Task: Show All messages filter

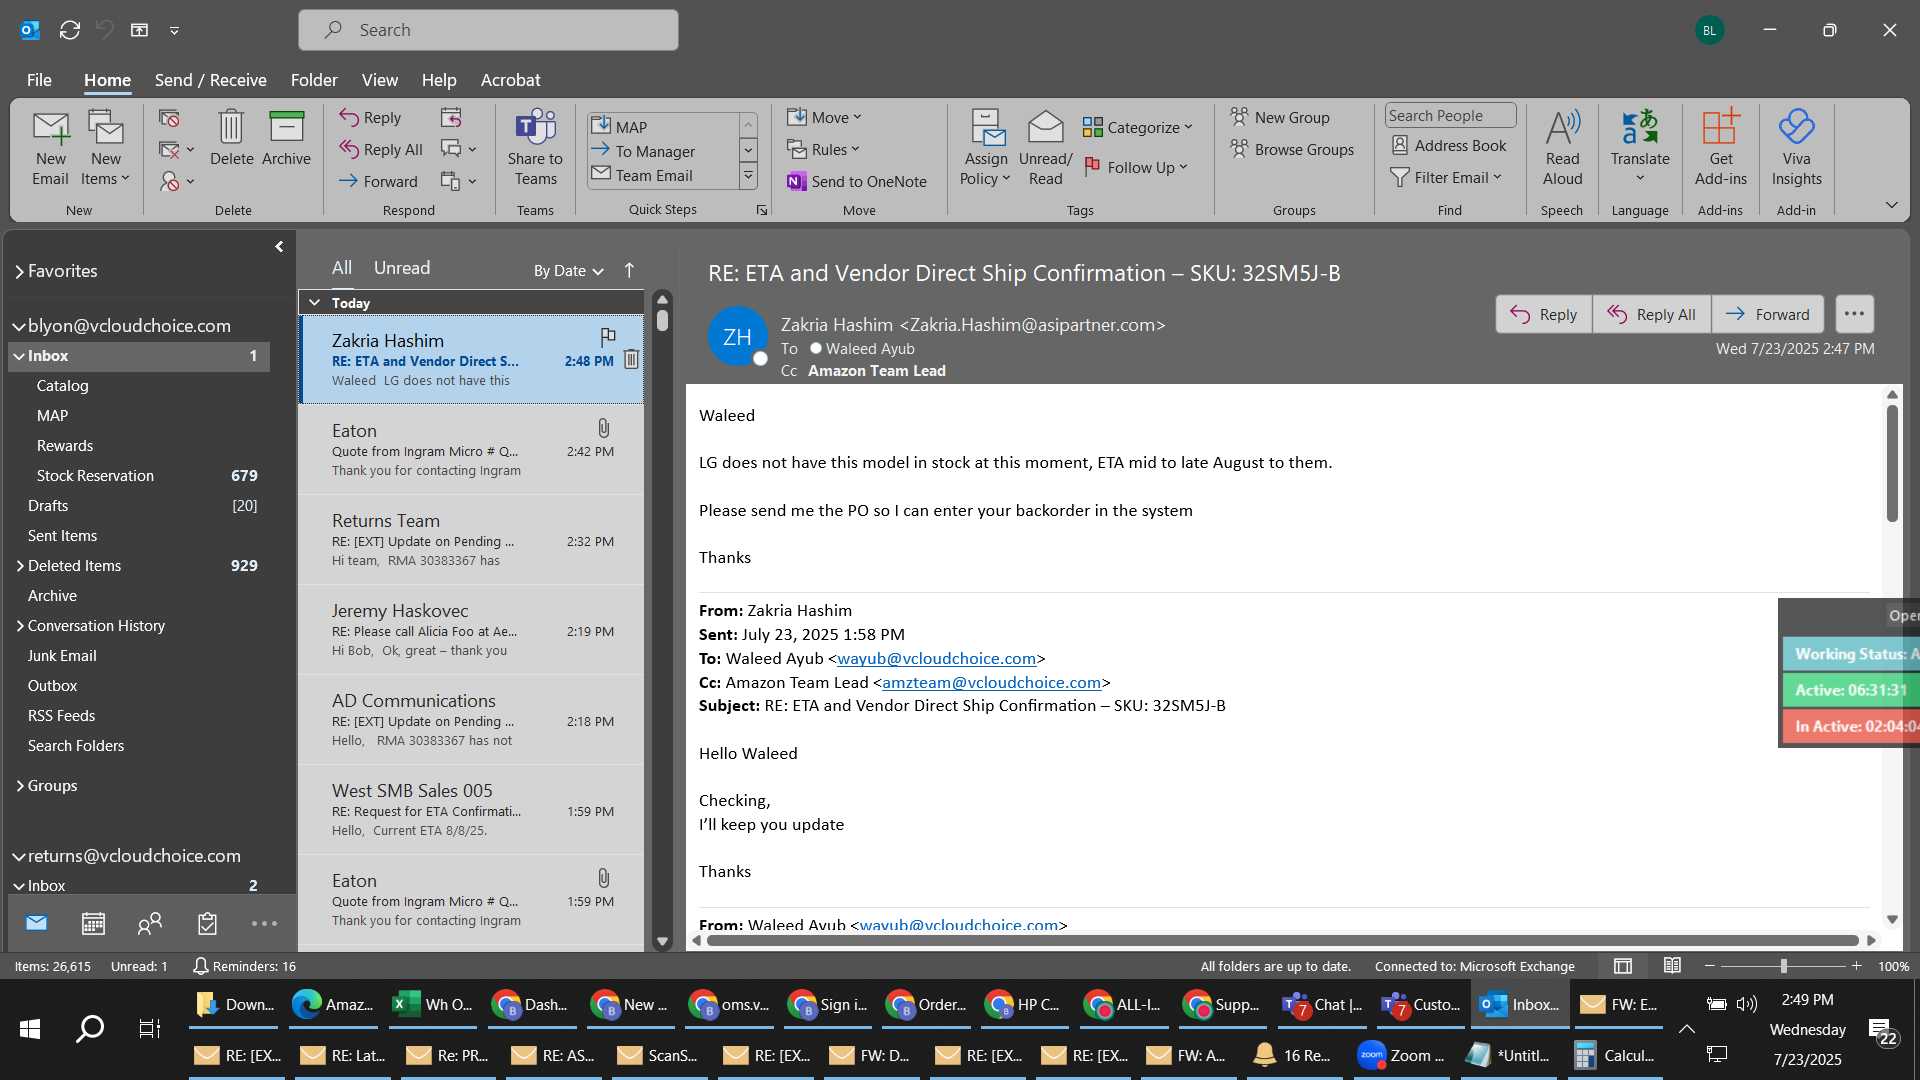Action: (342, 268)
